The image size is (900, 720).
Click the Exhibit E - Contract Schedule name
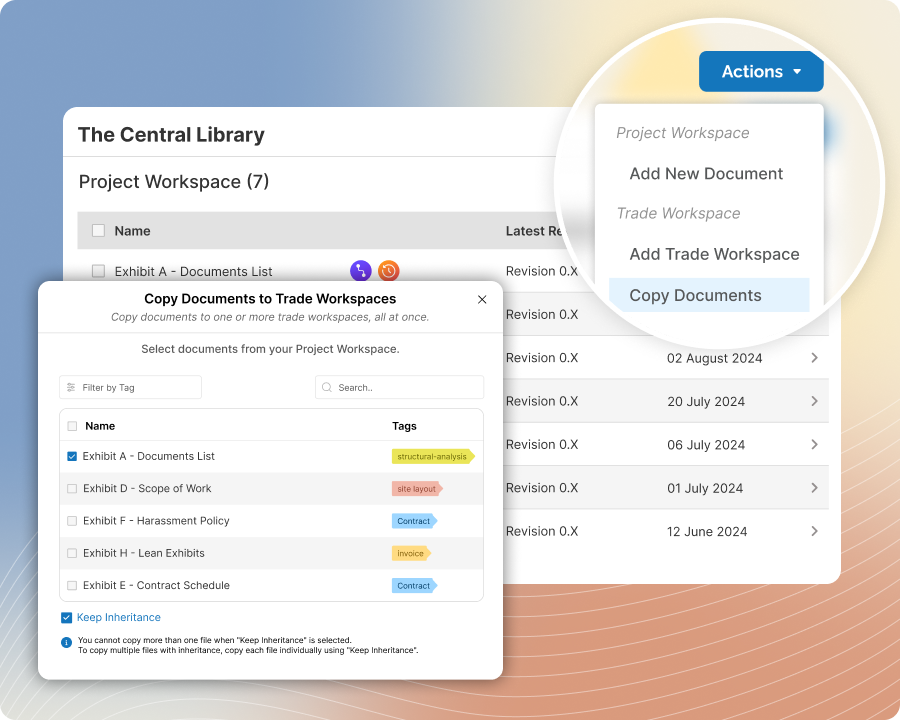point(156,586)
